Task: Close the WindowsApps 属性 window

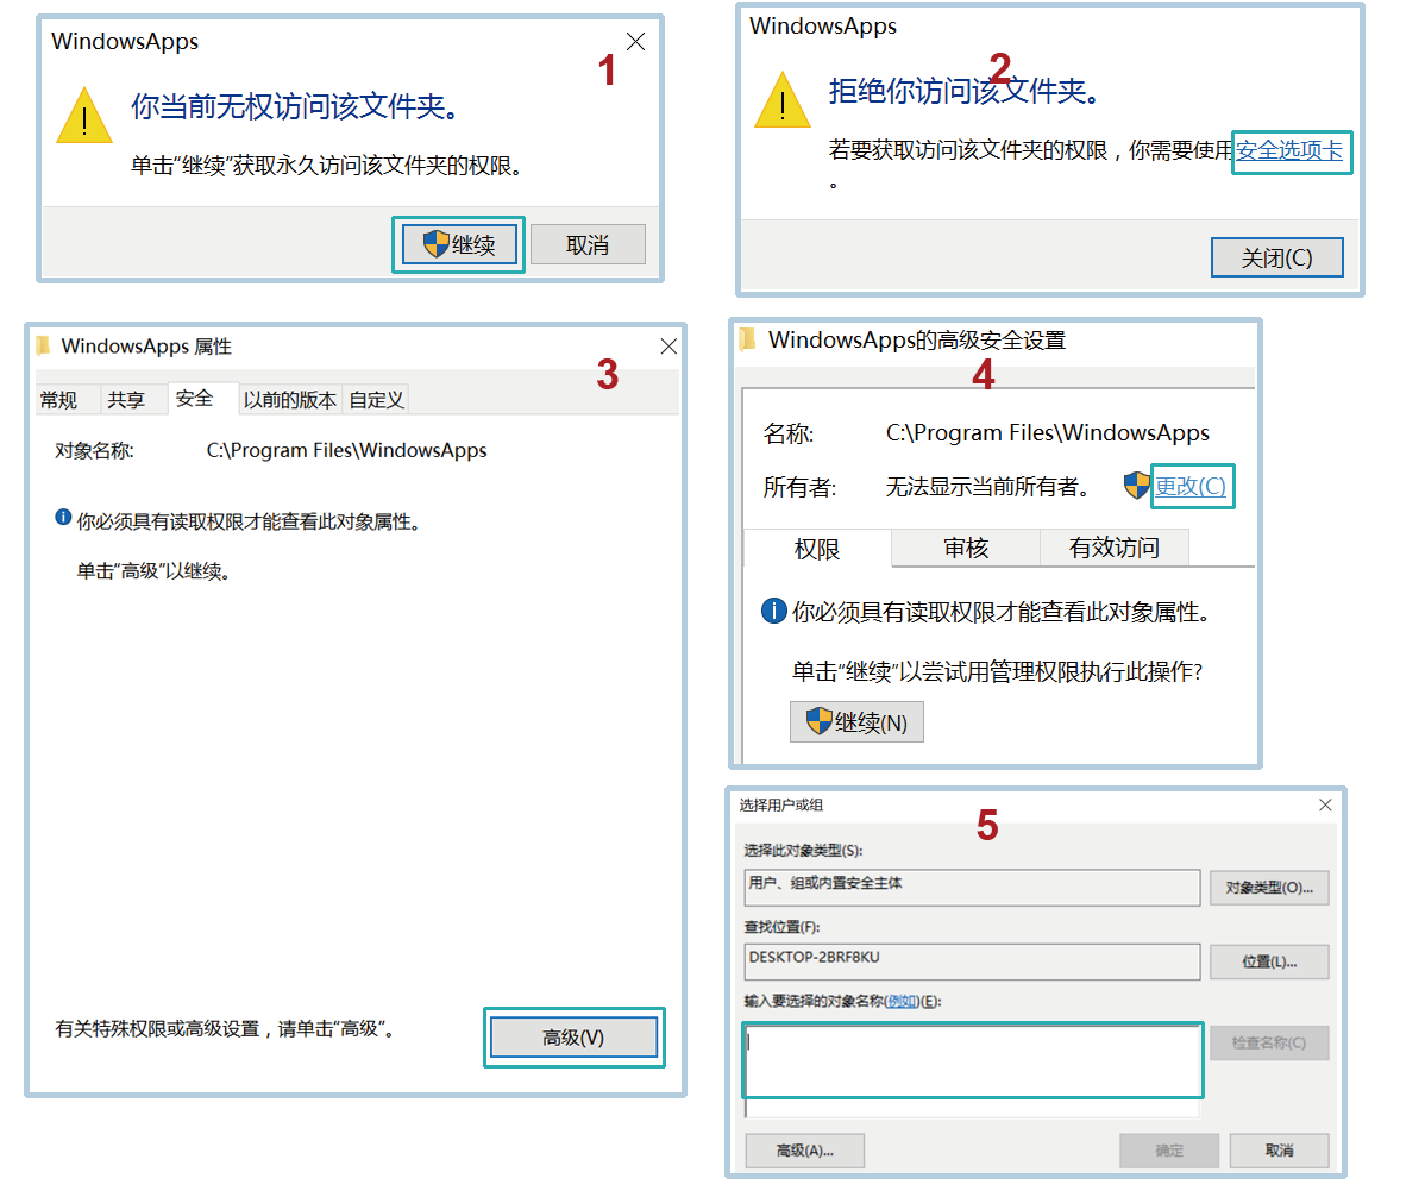Action: (x=668, y=346)
